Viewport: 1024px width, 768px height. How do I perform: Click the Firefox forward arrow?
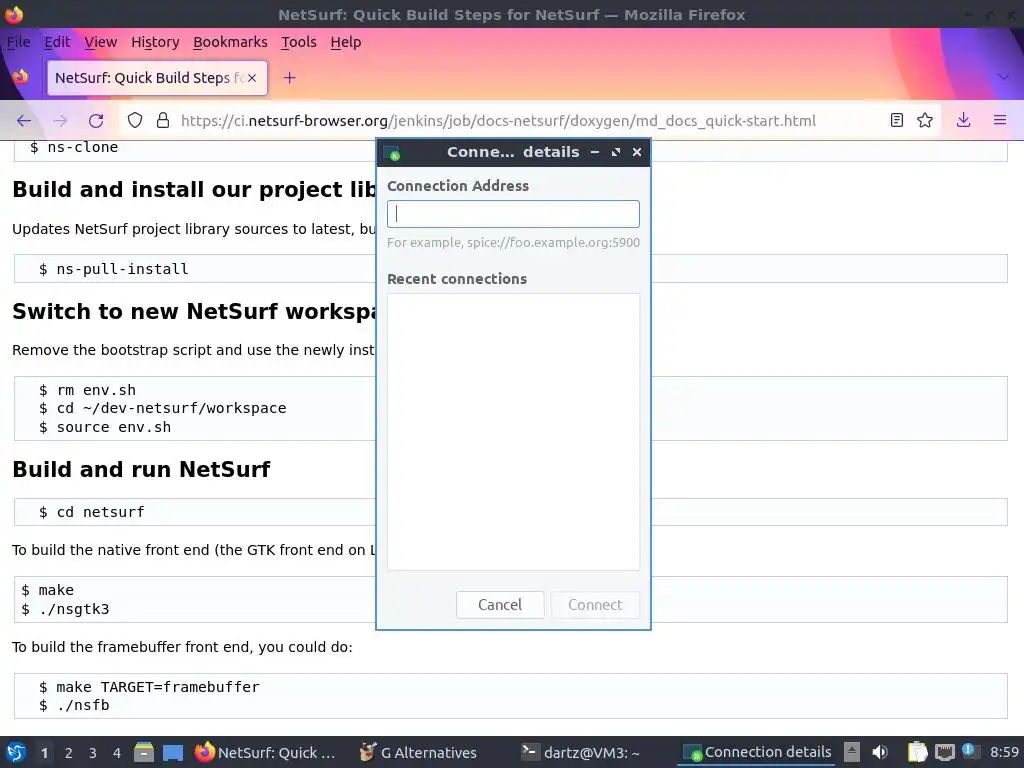(60, 121)
